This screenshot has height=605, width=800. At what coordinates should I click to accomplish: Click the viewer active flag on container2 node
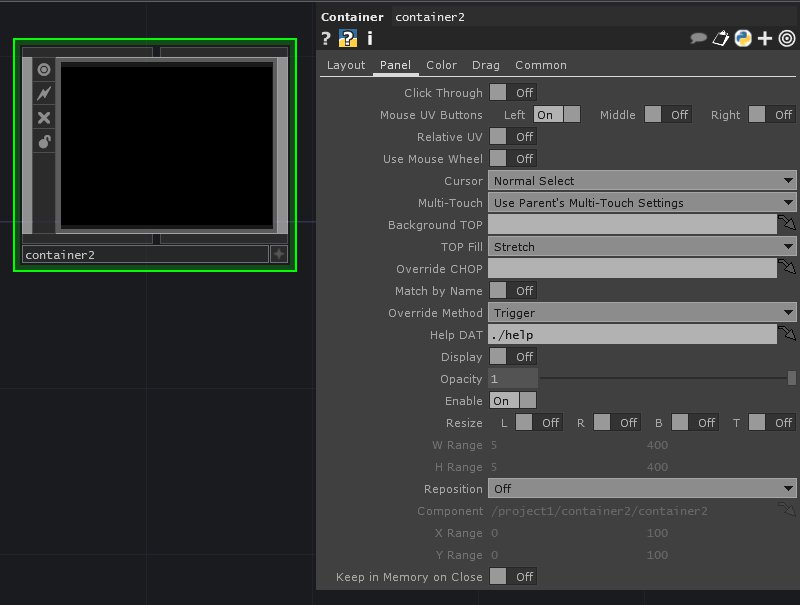click(44, 69)
